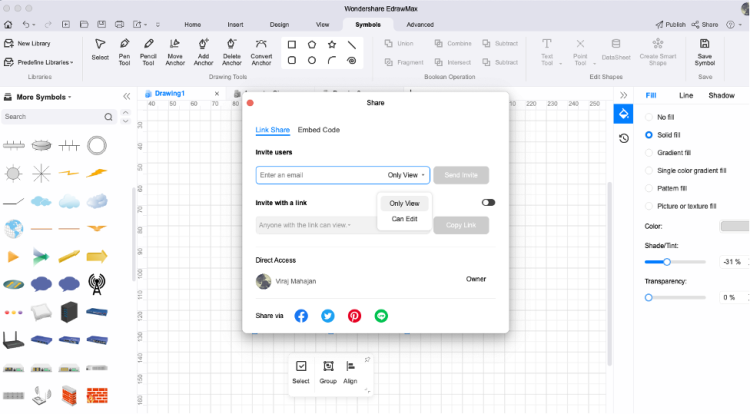
Task: Click the Copy Link button
Action: click(461, 225)
